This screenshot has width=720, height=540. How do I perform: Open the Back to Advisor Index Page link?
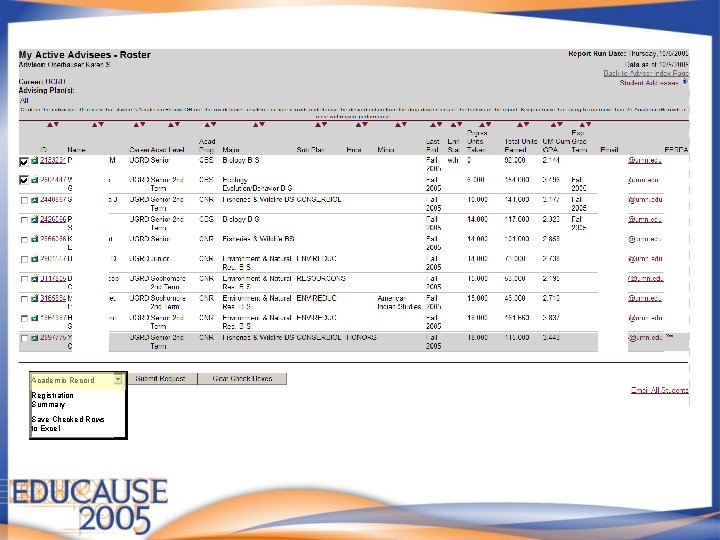(x=646, y=73)
